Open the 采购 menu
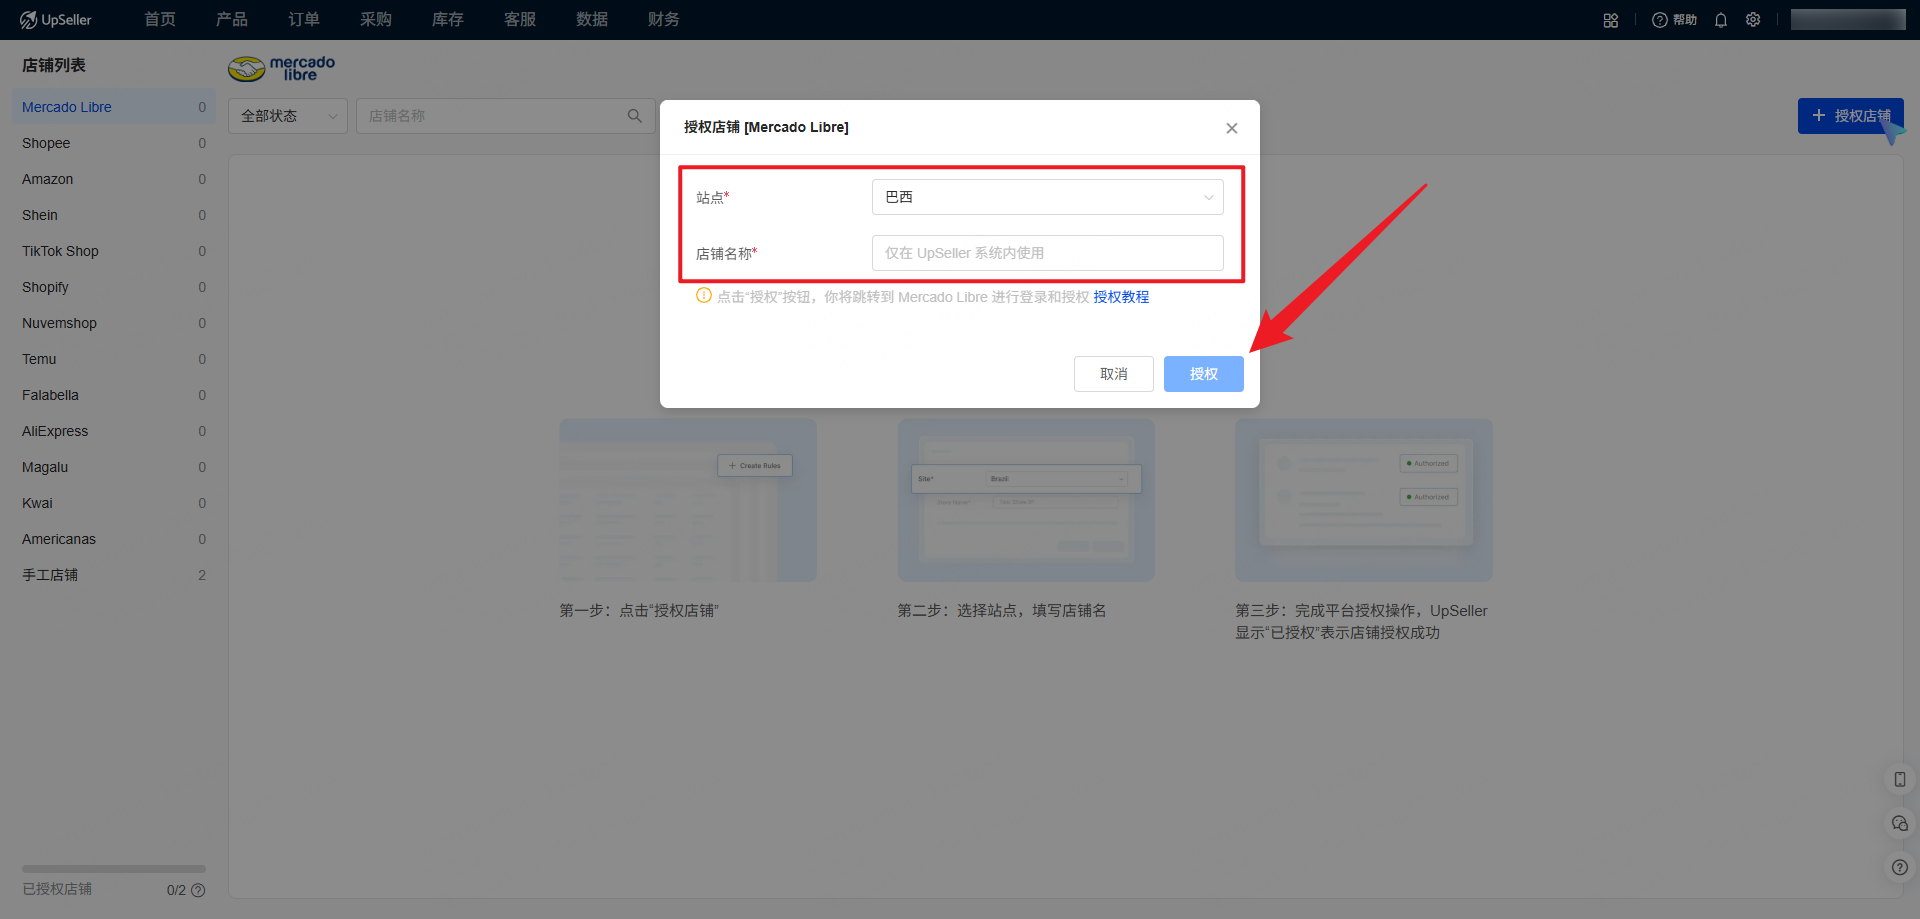Image resolution: width=1920 pixels, height=919 pixels. (x=376, y=20)
